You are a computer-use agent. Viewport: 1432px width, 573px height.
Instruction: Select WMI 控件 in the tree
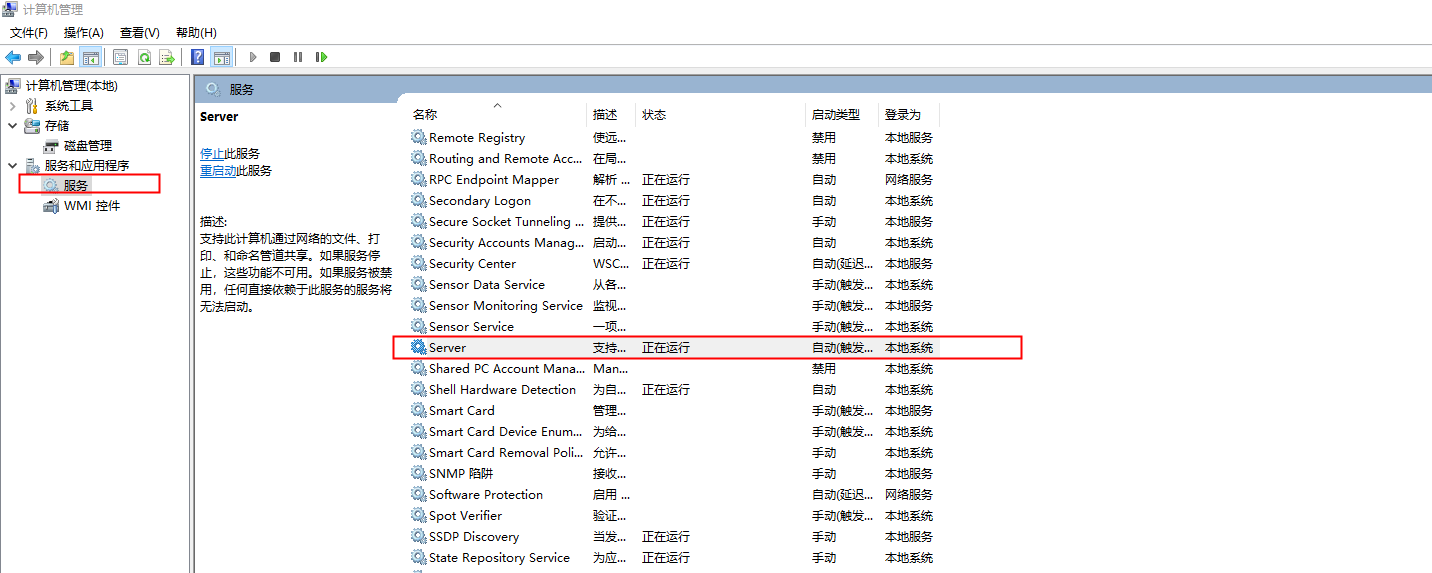92,205
